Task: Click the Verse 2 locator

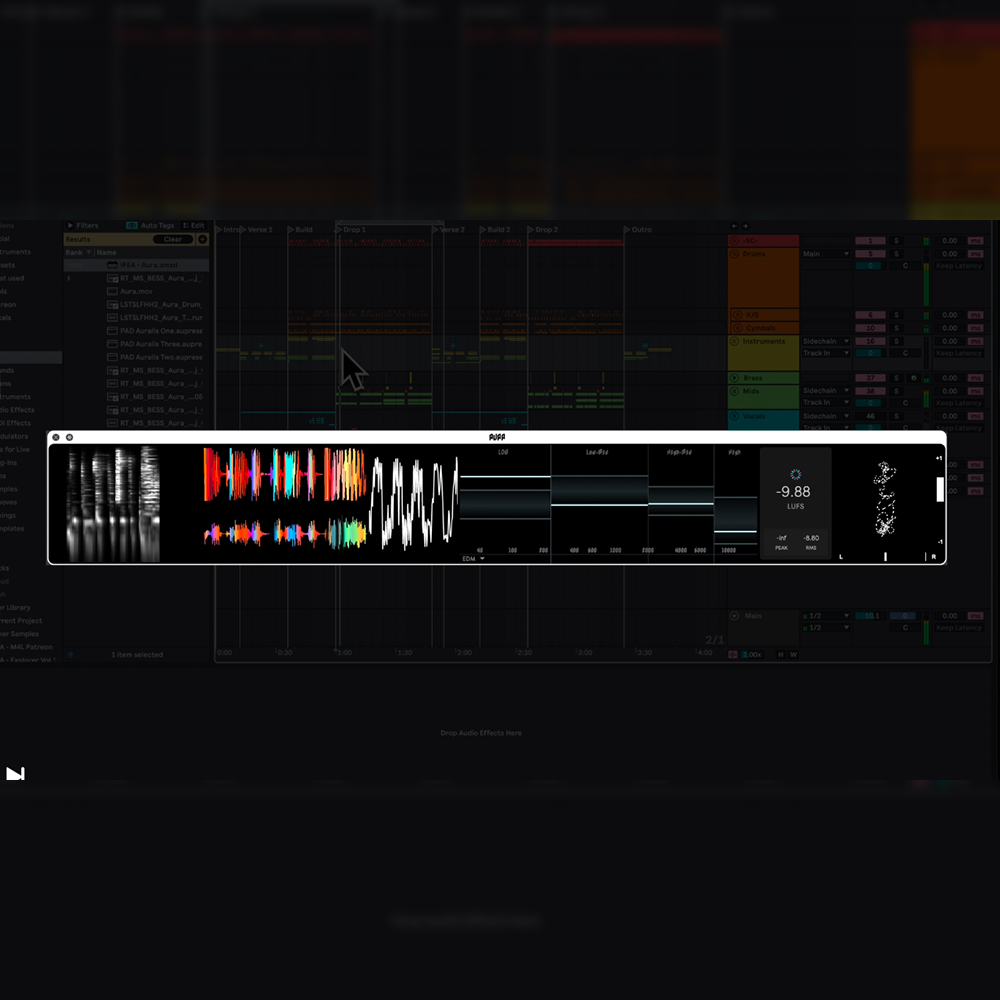Action: [x=448, y=230]
